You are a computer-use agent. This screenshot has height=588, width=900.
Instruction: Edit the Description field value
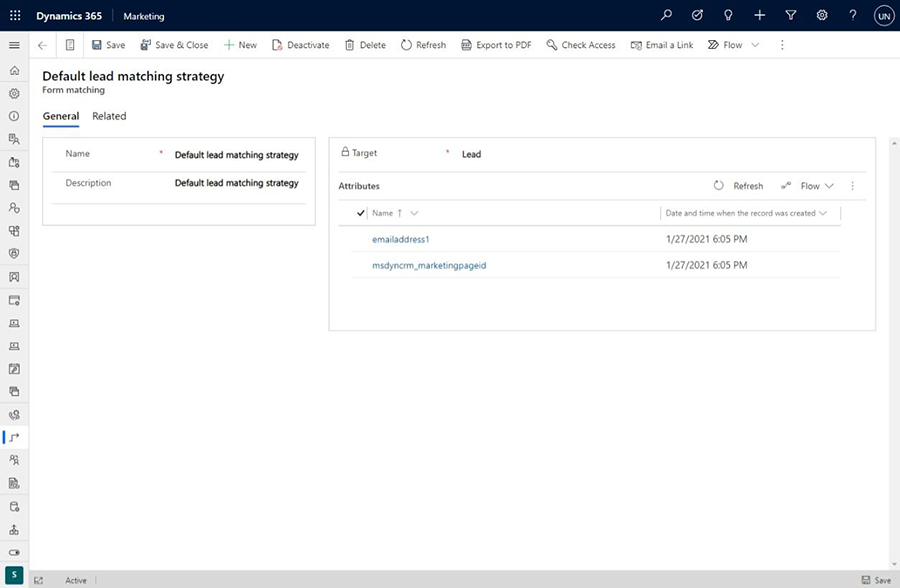(x=236, y=183)
